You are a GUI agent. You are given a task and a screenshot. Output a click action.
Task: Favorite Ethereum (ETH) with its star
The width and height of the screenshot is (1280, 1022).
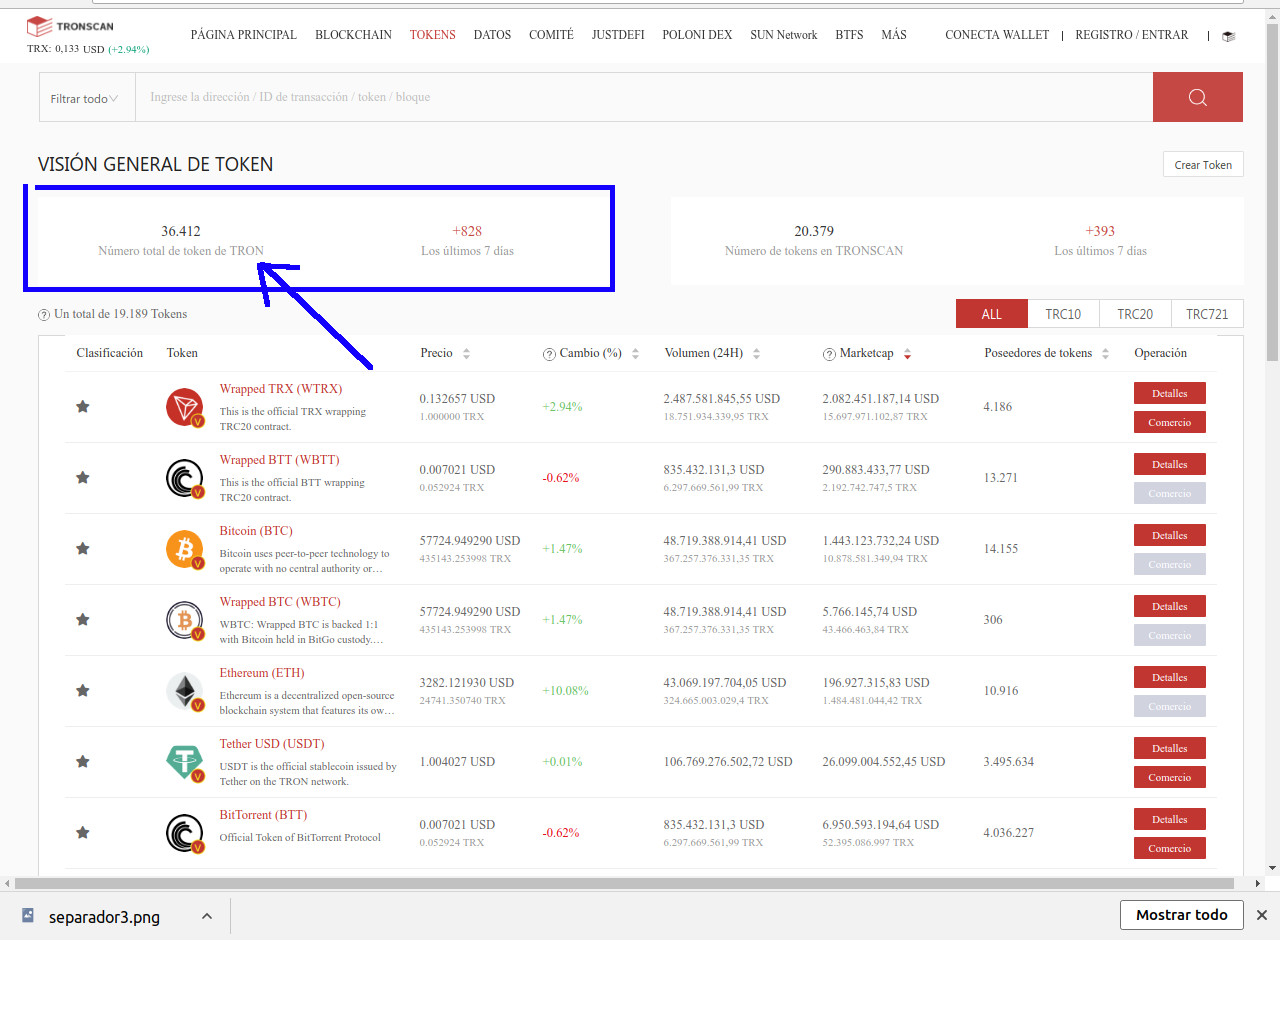pyautogui.click(x=83, y=691)
